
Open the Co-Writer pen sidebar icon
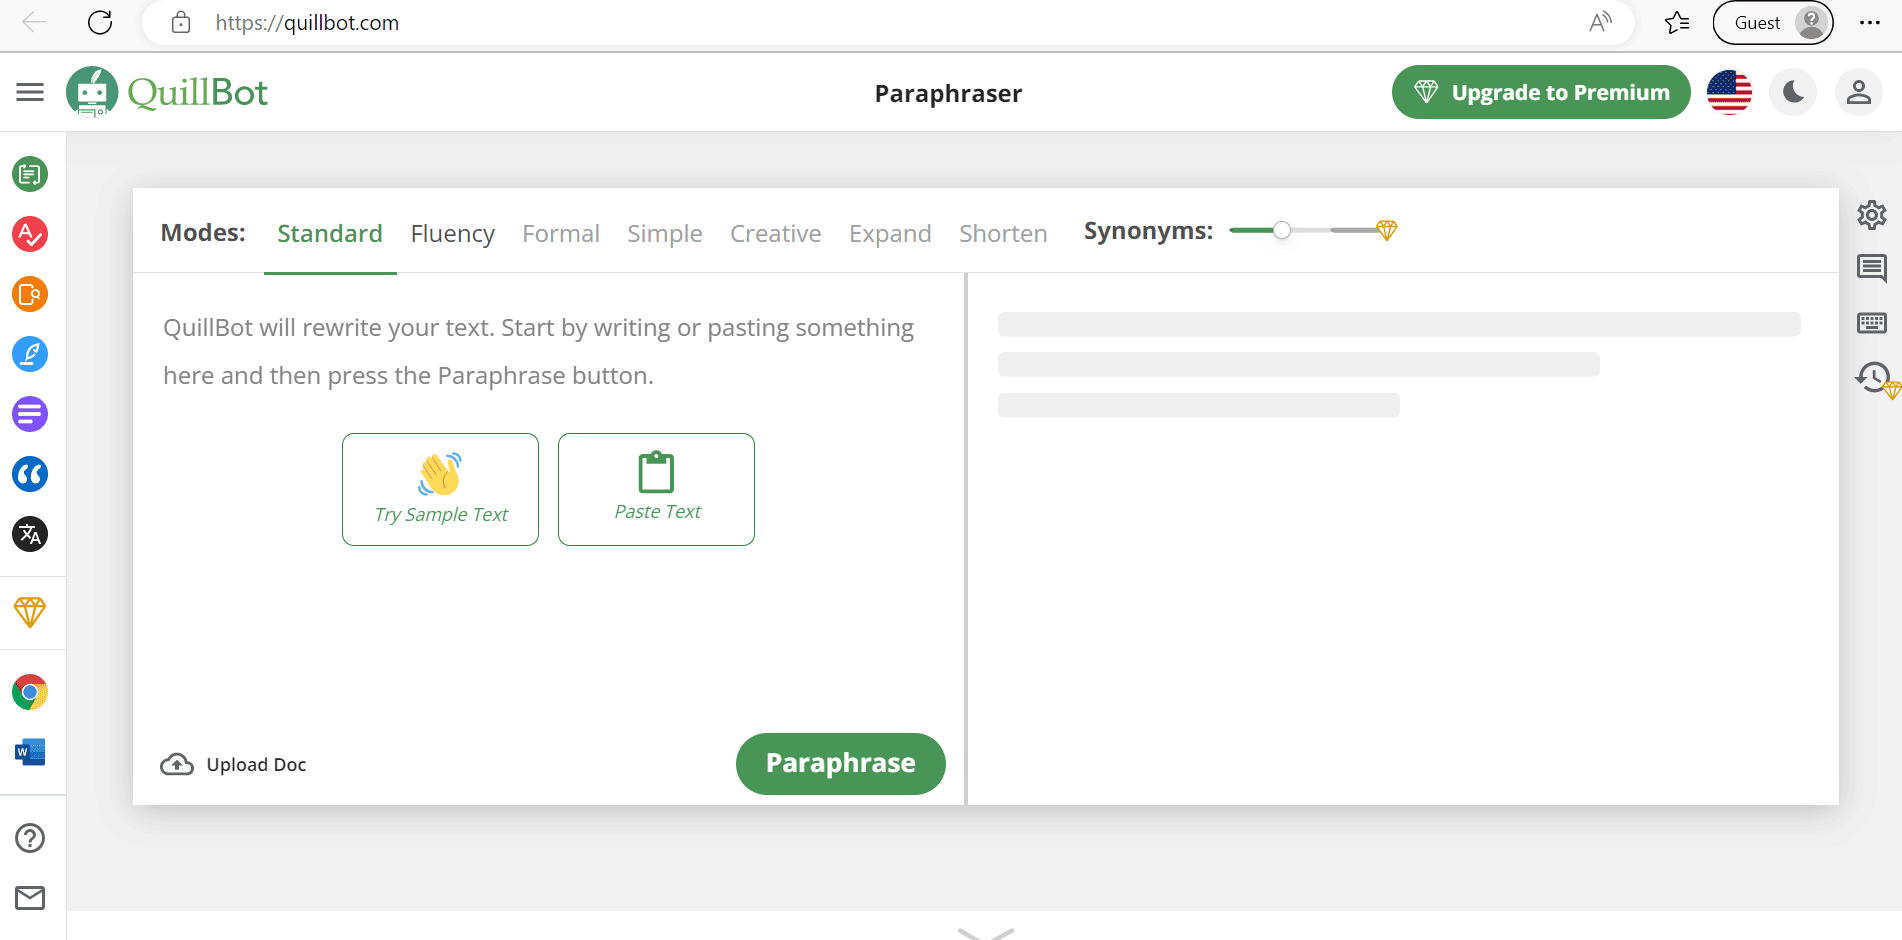(x=30, y=354)
